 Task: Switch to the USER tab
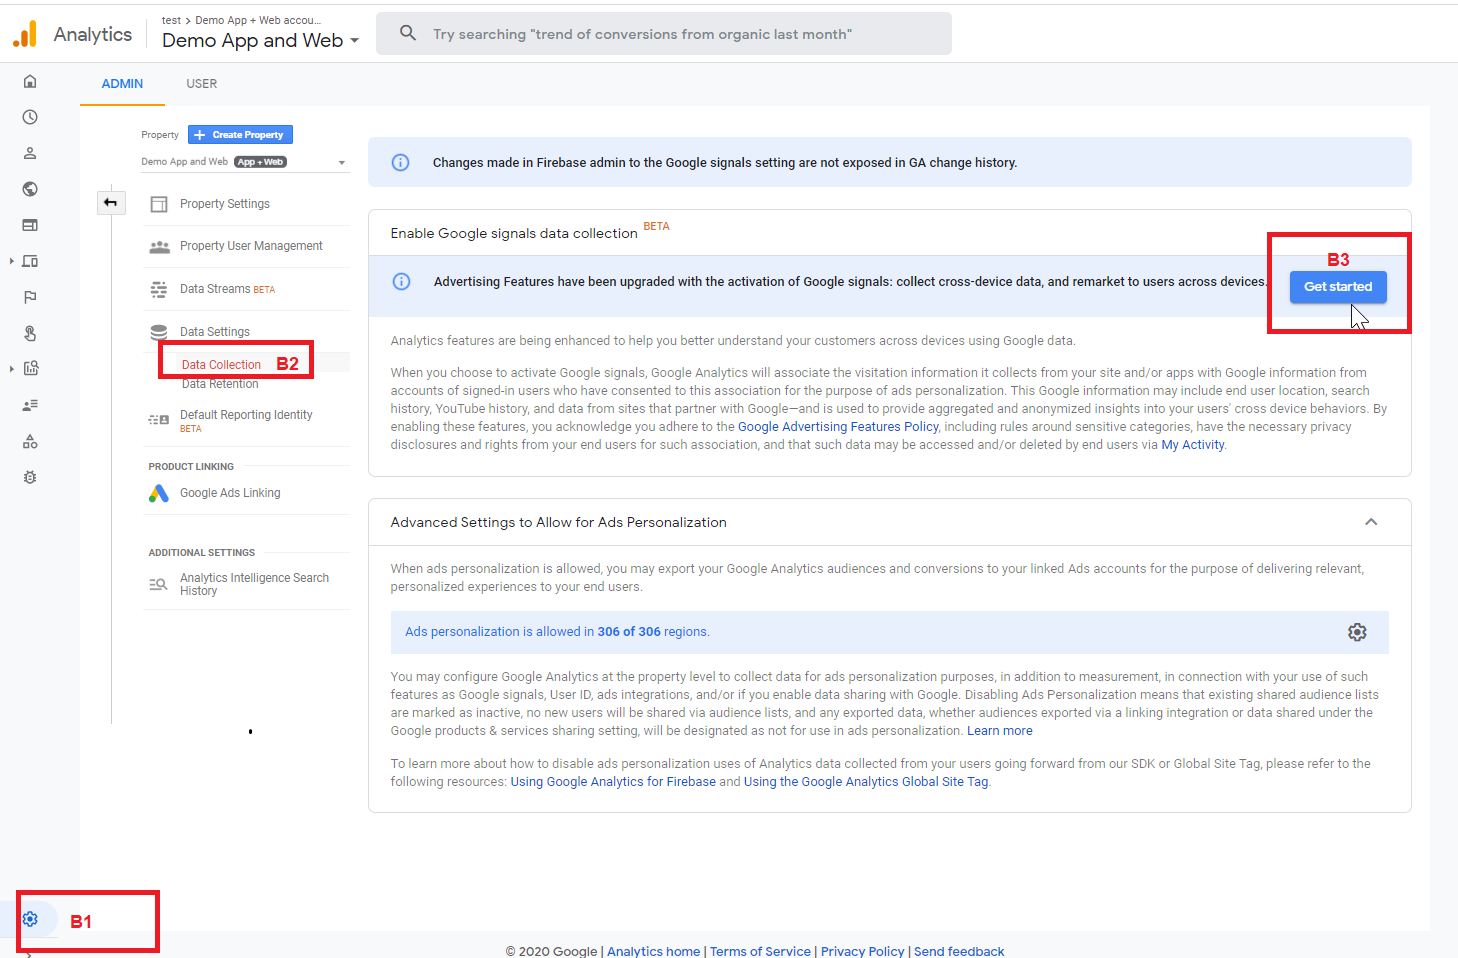[201, 84]
